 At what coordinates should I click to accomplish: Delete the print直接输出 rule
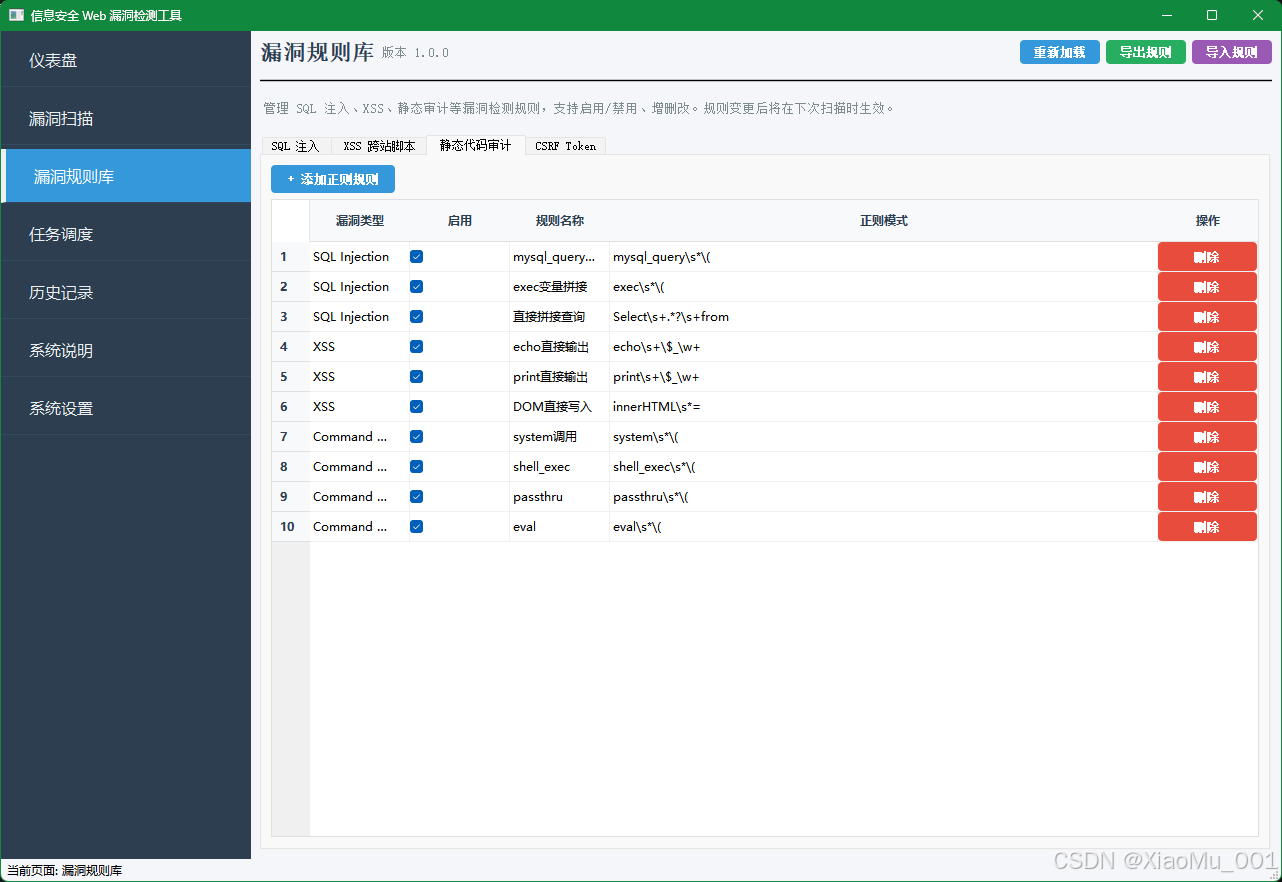tap(1207, 377)
